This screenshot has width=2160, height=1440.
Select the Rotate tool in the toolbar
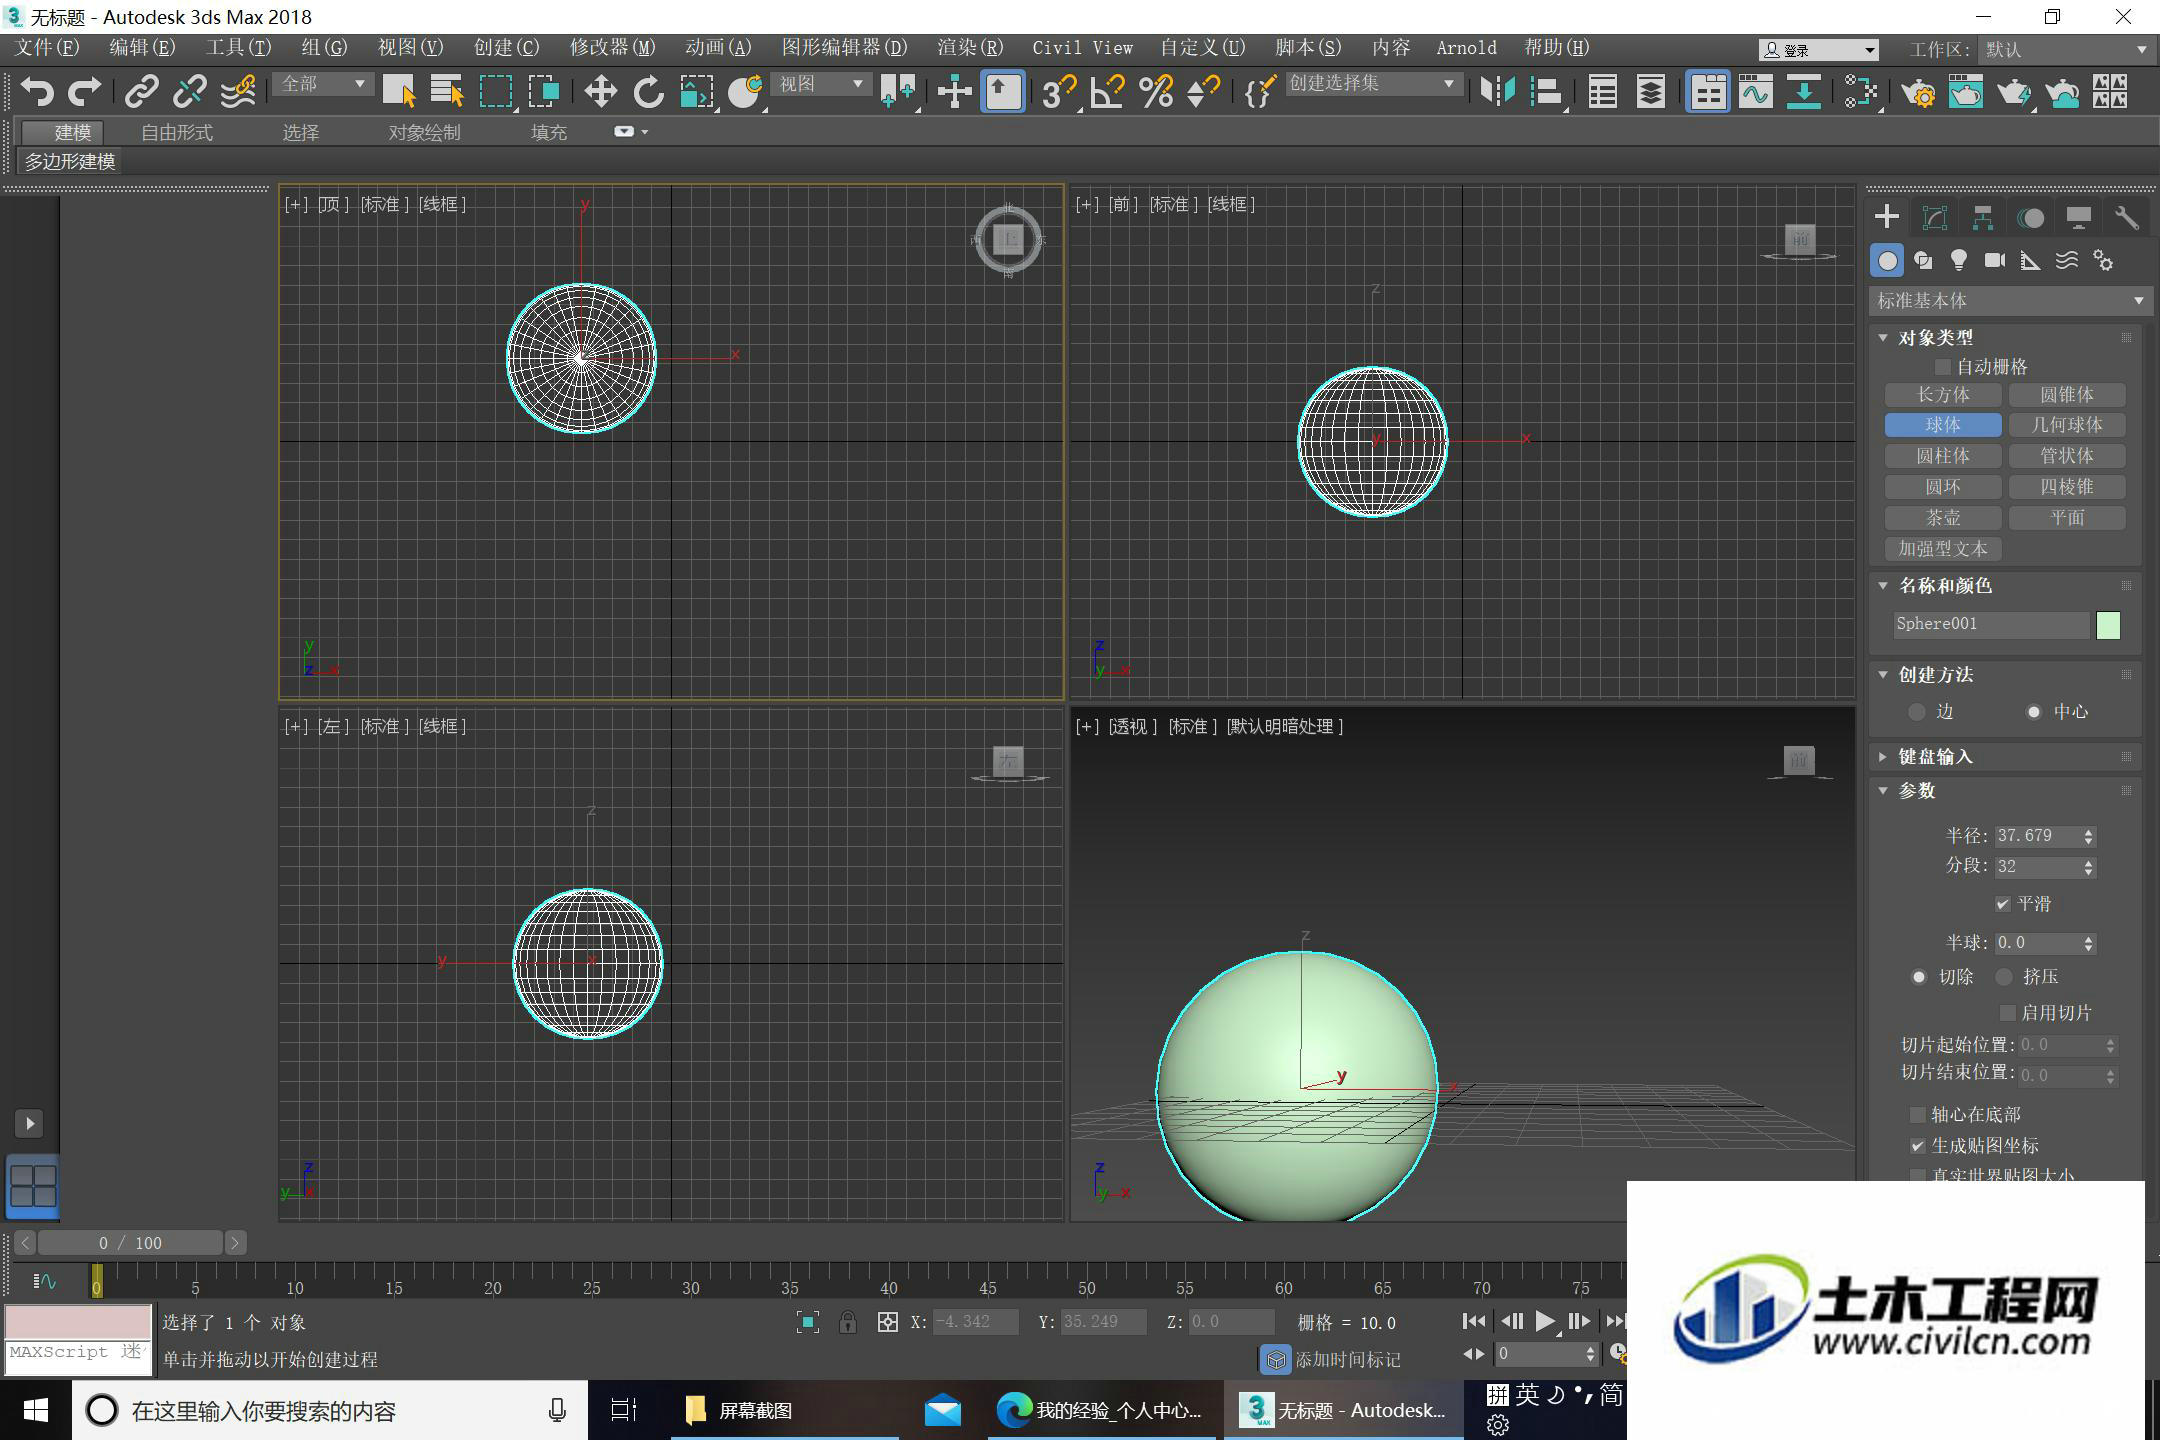(648, 92)
